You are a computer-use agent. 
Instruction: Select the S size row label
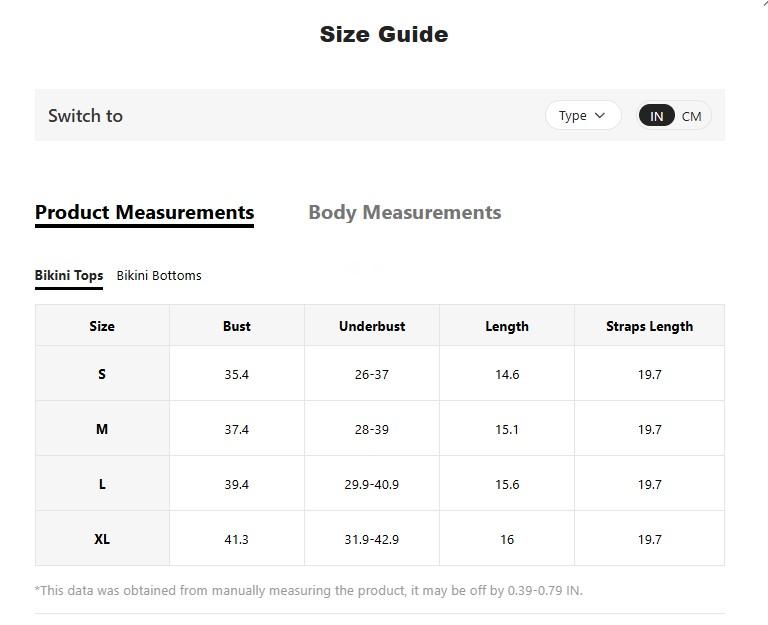(102, 374)
